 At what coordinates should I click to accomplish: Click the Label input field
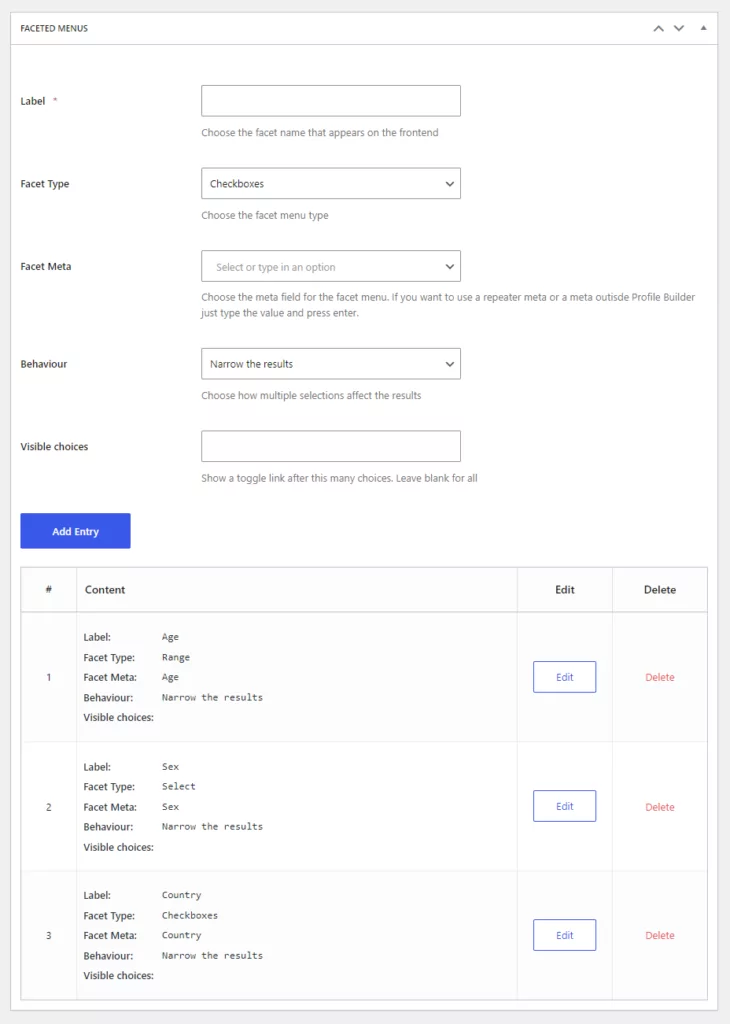330,101
